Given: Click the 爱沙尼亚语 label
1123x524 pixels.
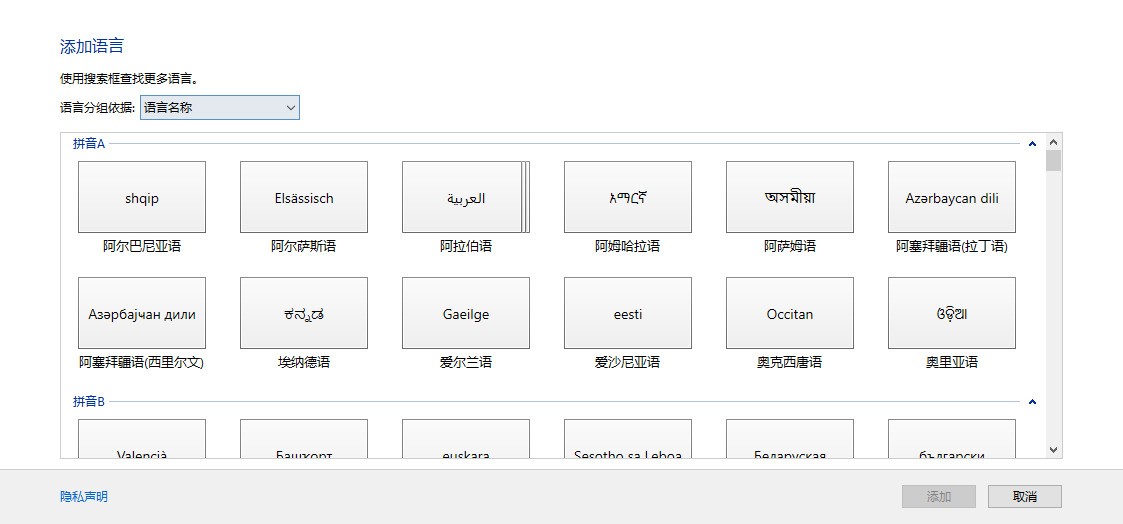Looking at the screenshot, I should (x=627, y=362).
